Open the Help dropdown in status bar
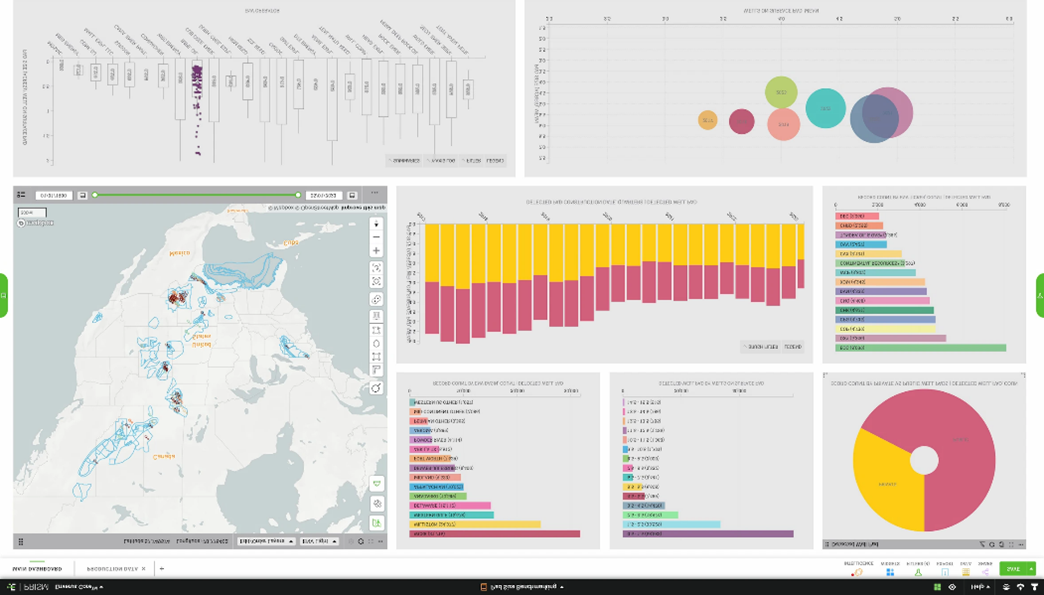The width and height of the screenshot is (1044, 595). coord(979,587)
